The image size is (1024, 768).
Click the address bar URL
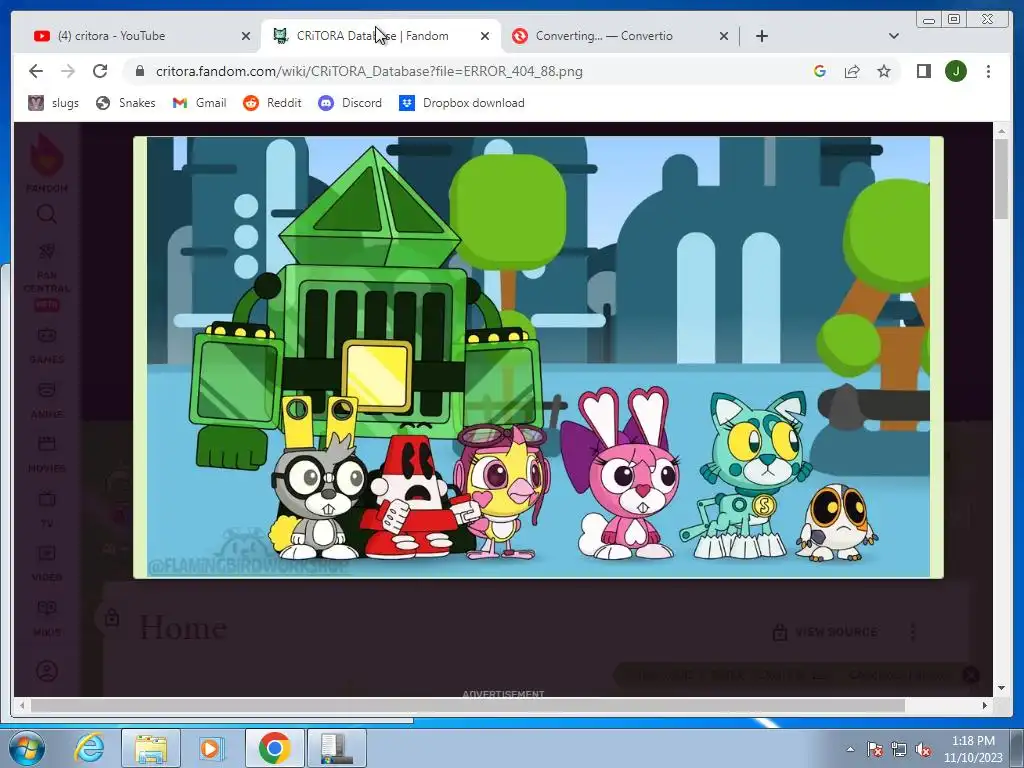[x=369, y=71]
